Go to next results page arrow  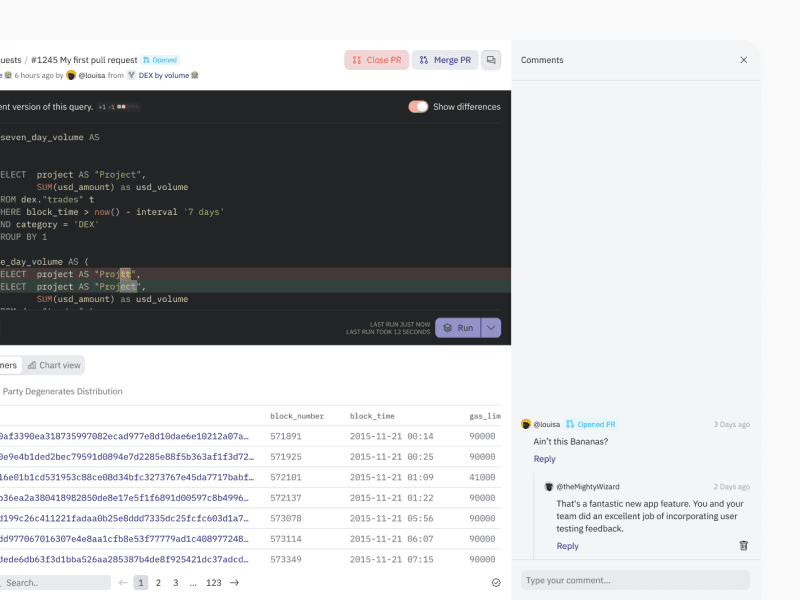(235, 582)
